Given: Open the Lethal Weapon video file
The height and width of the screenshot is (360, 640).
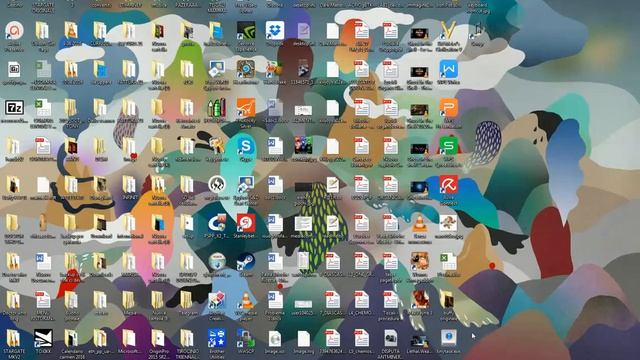Looking at the screenshot, I should click(x=419, y=341).
